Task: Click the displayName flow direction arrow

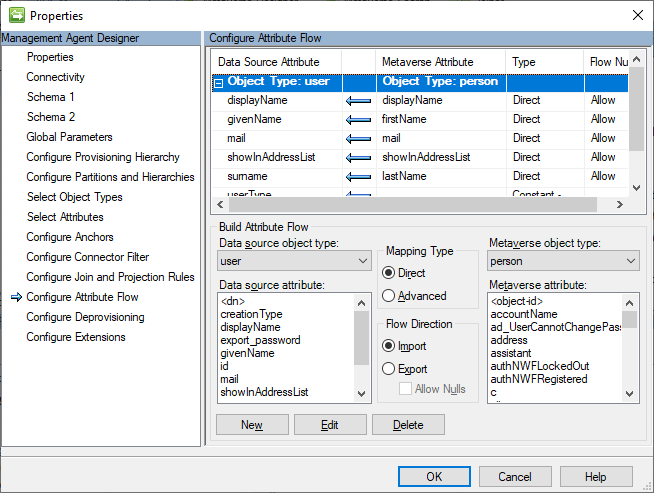Action: 358,101
